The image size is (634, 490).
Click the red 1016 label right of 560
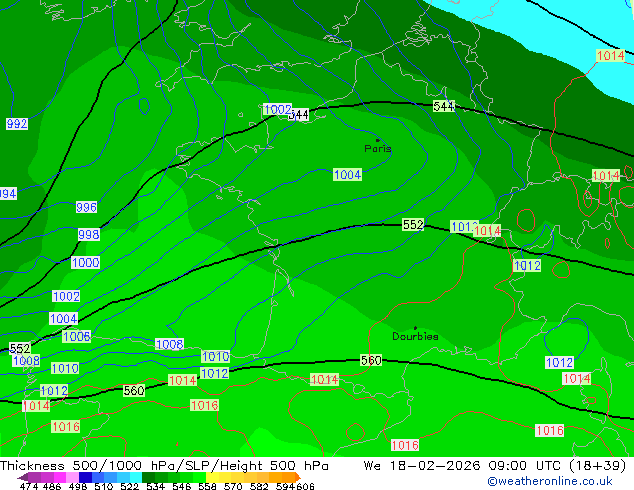coord(204,405)
